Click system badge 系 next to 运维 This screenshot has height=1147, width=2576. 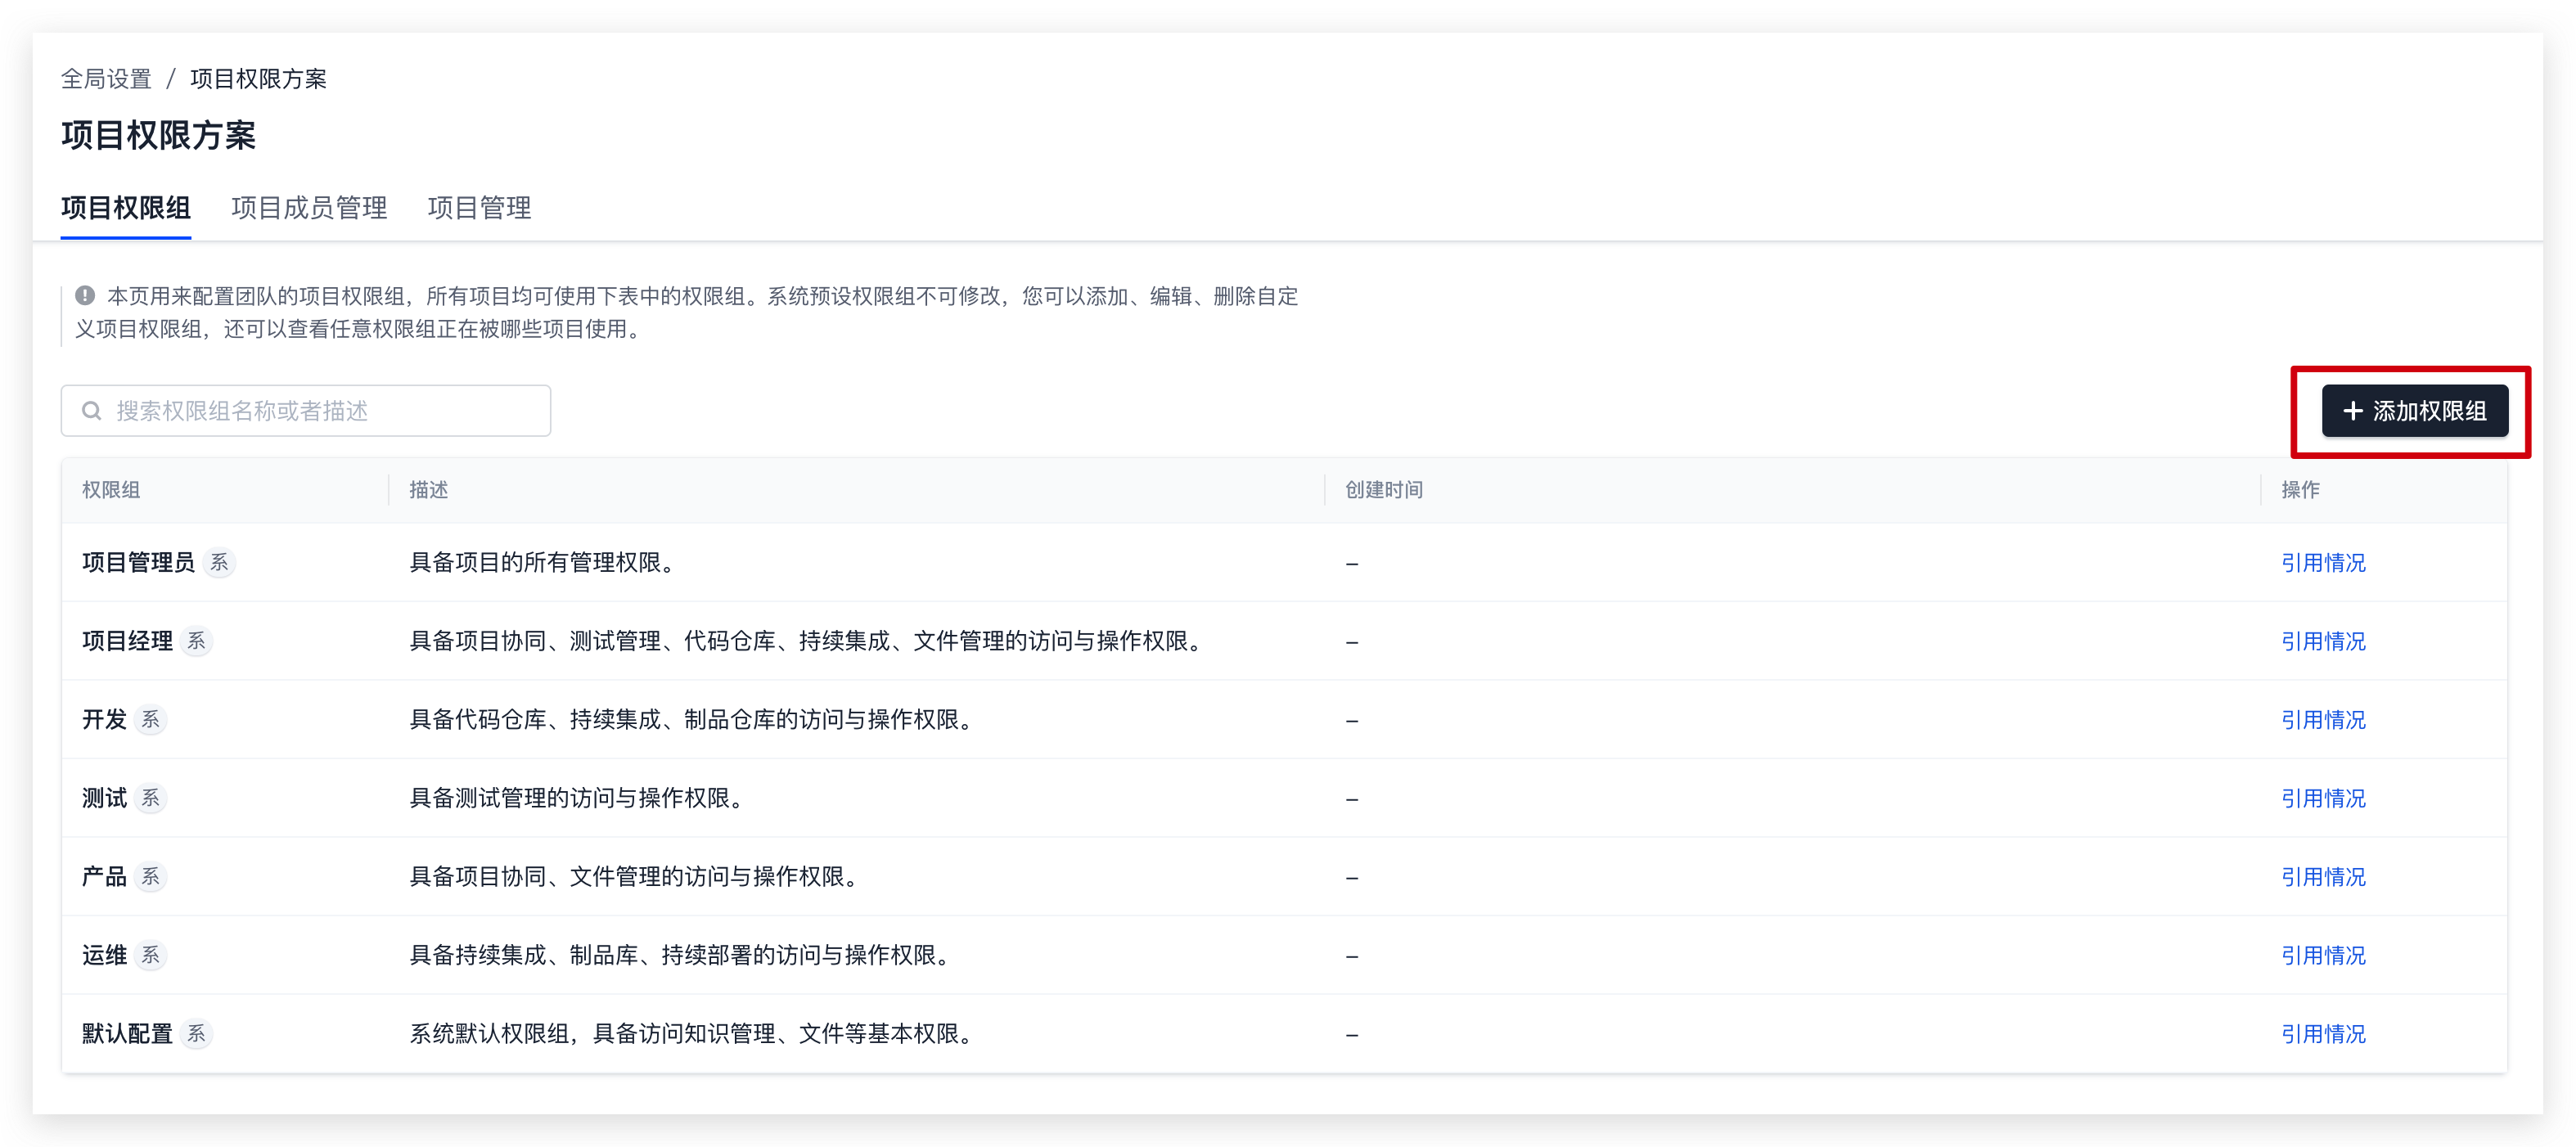coord(150,955)
